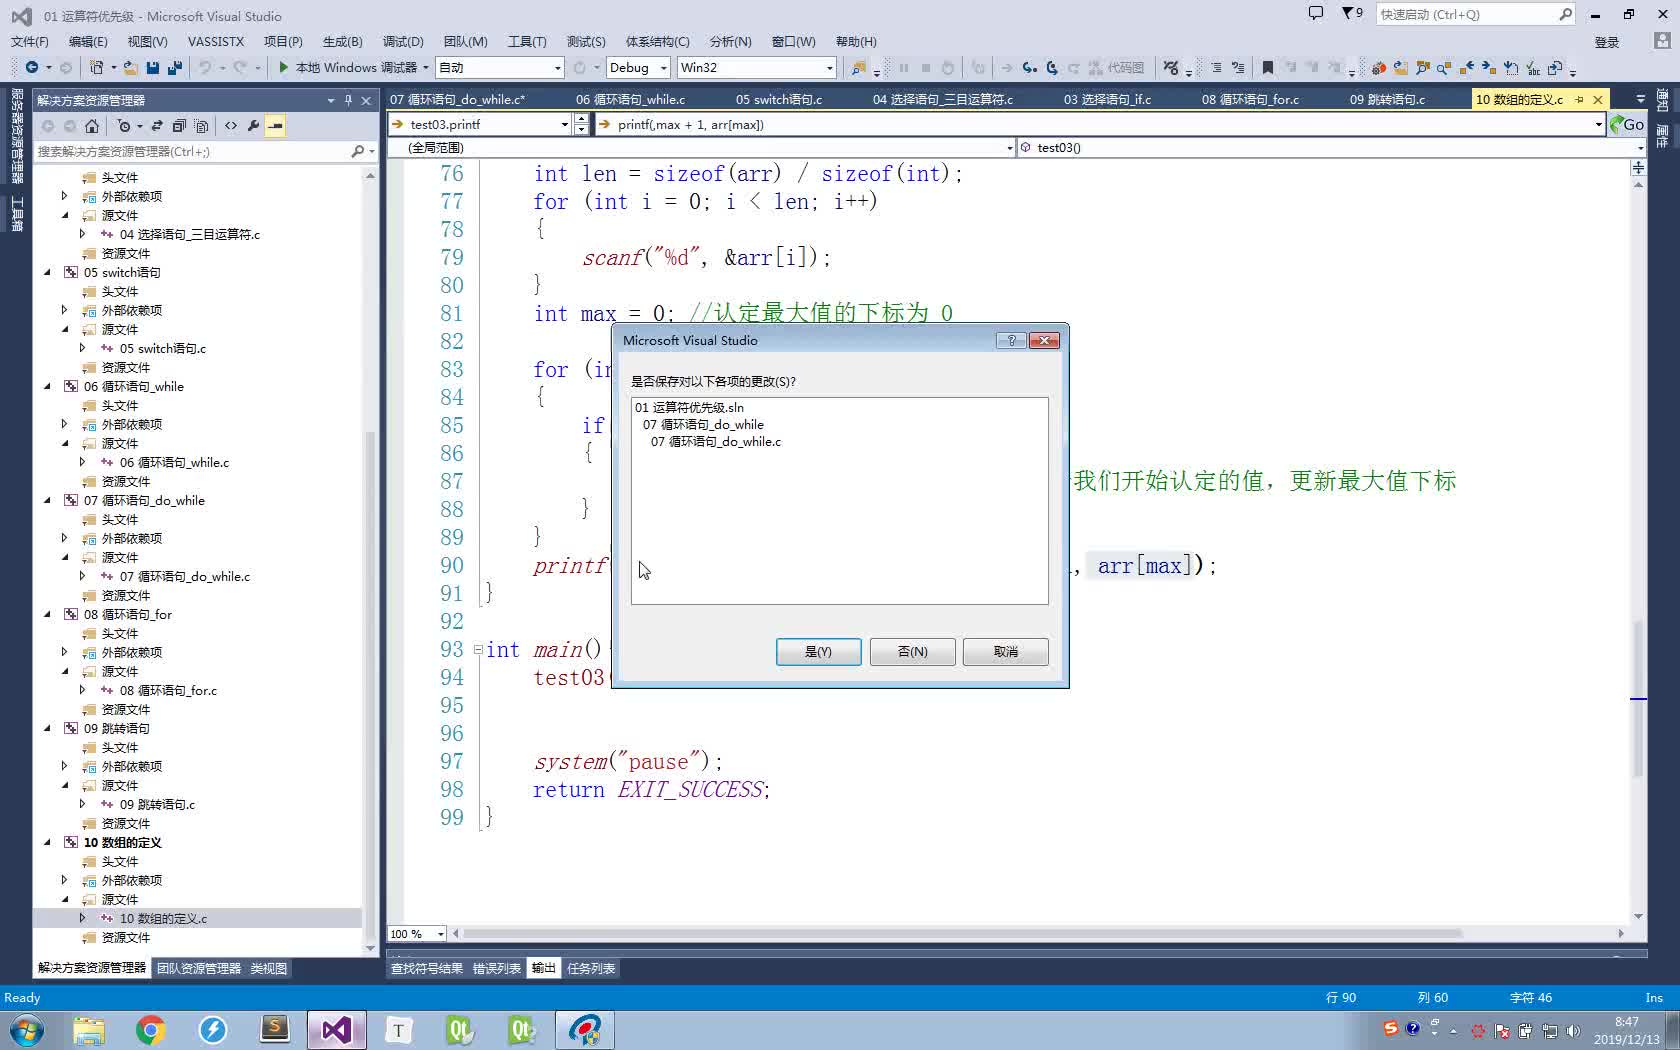
Task: Click the Windows Start button
Action: point(27,1029)
